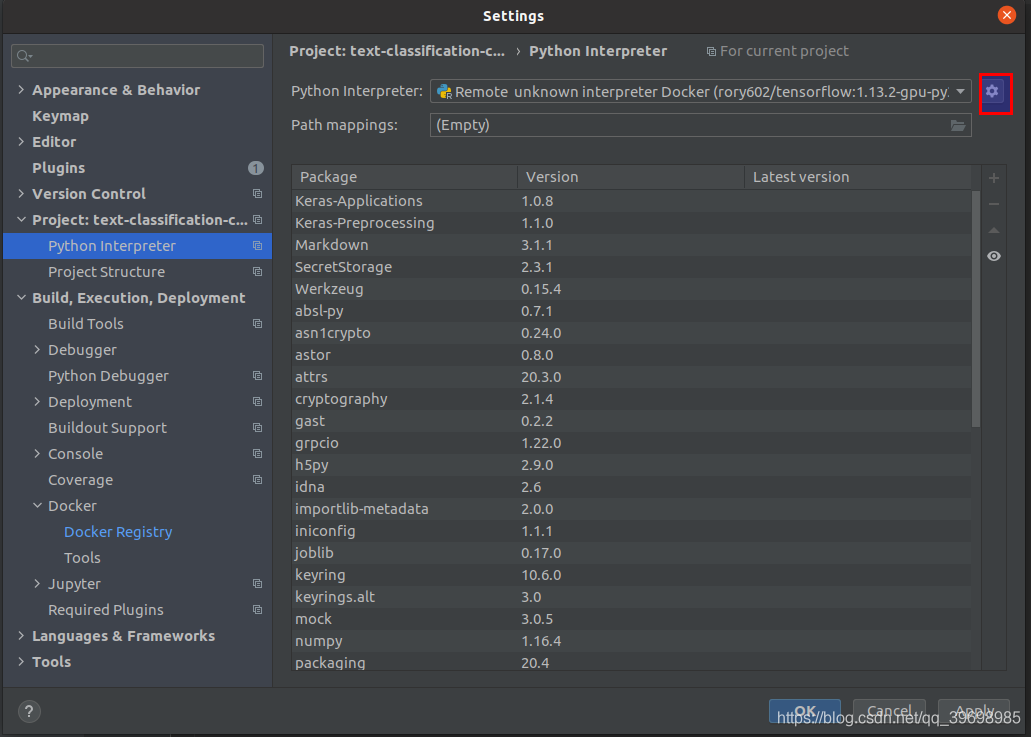Collapse the Build, Execution, Deployment section
The height and width of the screenshot is (737, 1031).
point(22,298)
